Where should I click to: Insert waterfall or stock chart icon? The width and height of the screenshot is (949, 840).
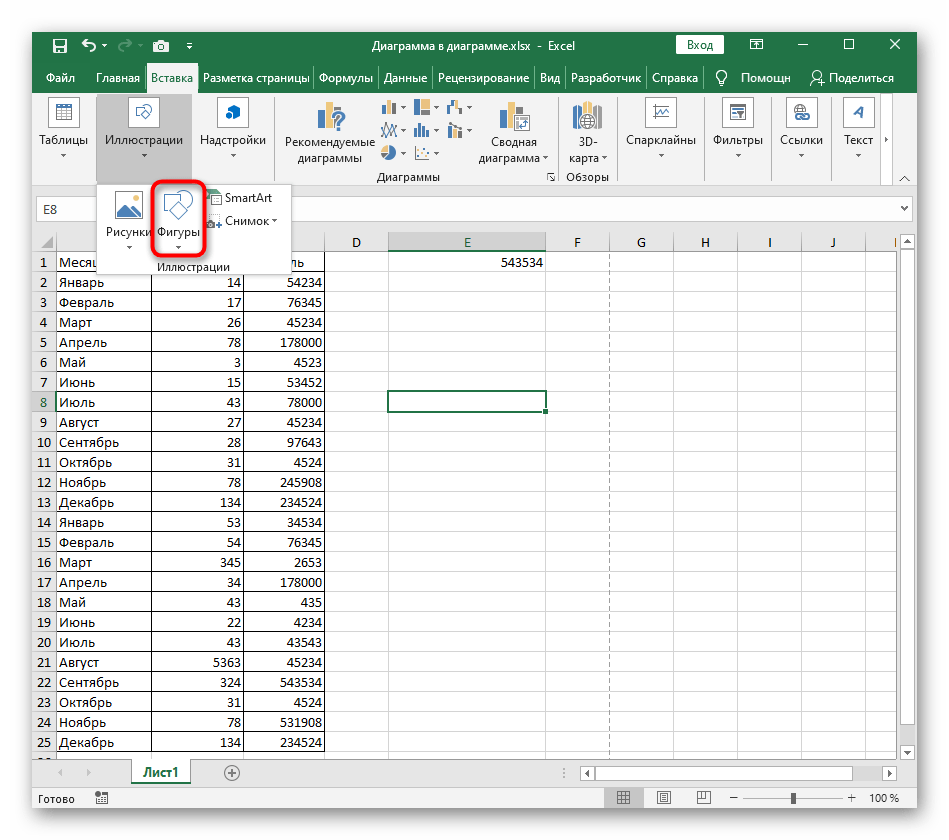pyautogui.click(x=459, y=108)
